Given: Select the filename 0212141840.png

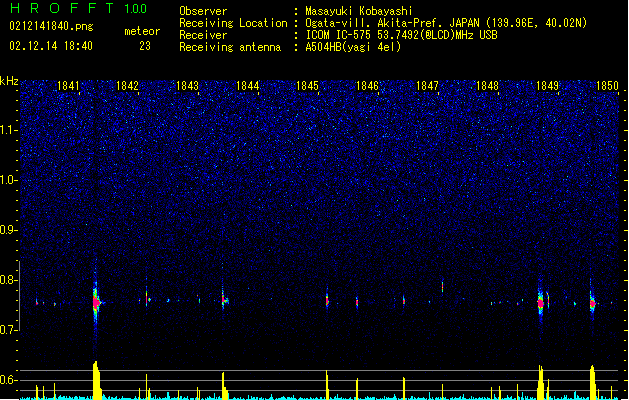Looking at the screenshot, I should click(51, 26).
